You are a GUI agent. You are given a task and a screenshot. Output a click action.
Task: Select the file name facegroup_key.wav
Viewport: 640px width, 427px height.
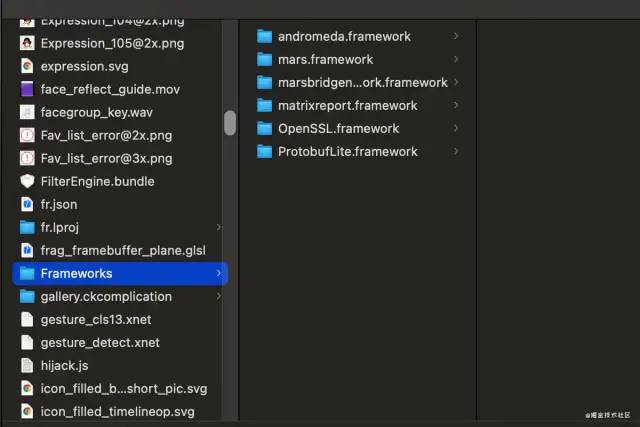(x=97, y=112)
